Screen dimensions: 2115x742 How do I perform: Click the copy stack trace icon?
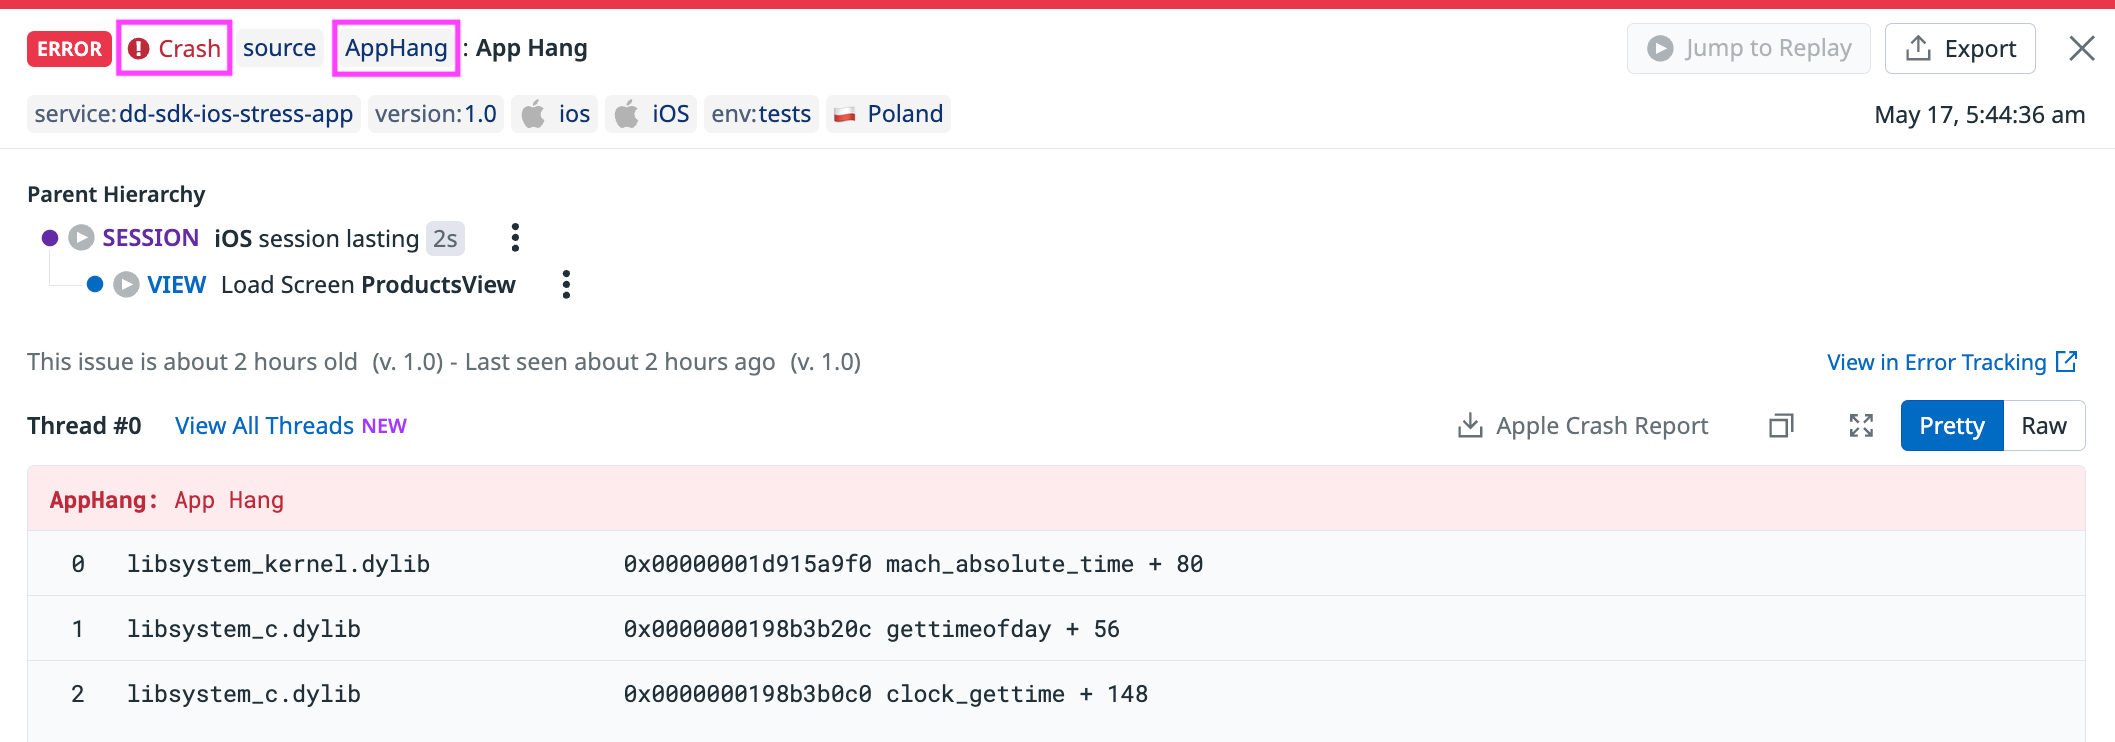point(1781,426)
